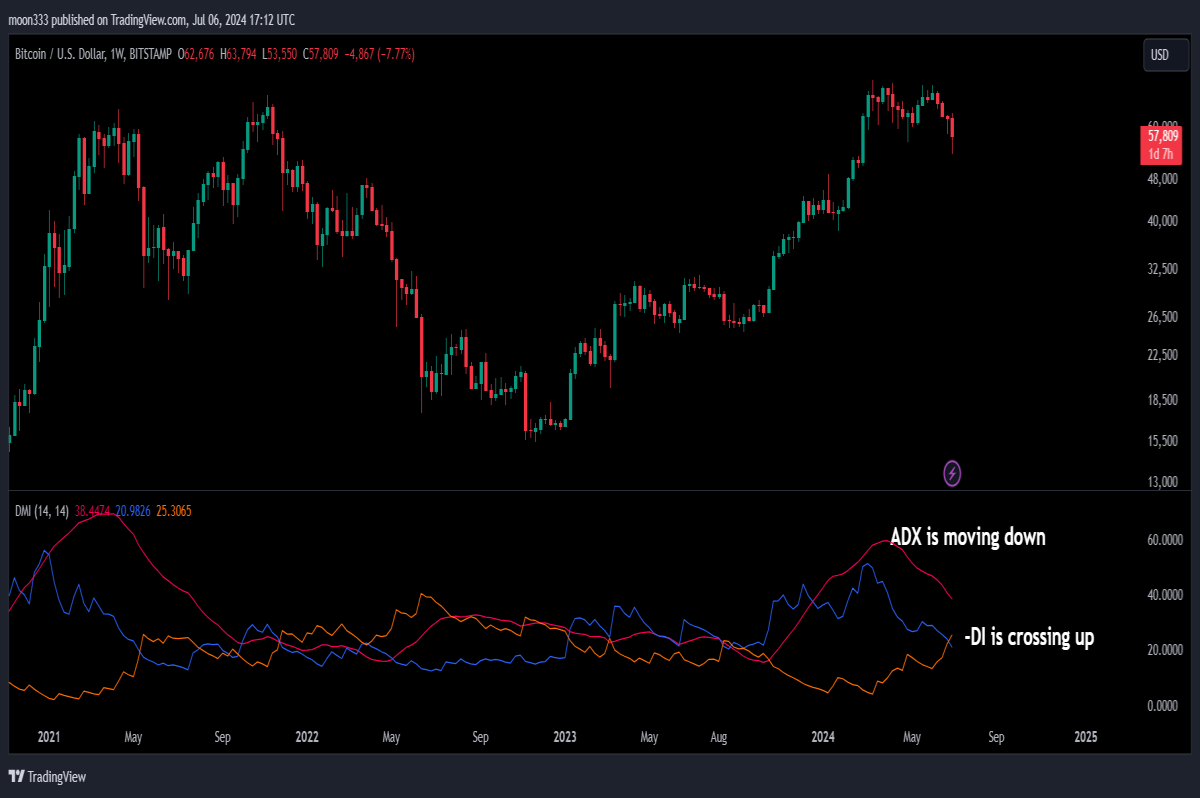Click the 2023 label on the time axis
This screenshot has width=1200, height=798.
tap(565, 737)
